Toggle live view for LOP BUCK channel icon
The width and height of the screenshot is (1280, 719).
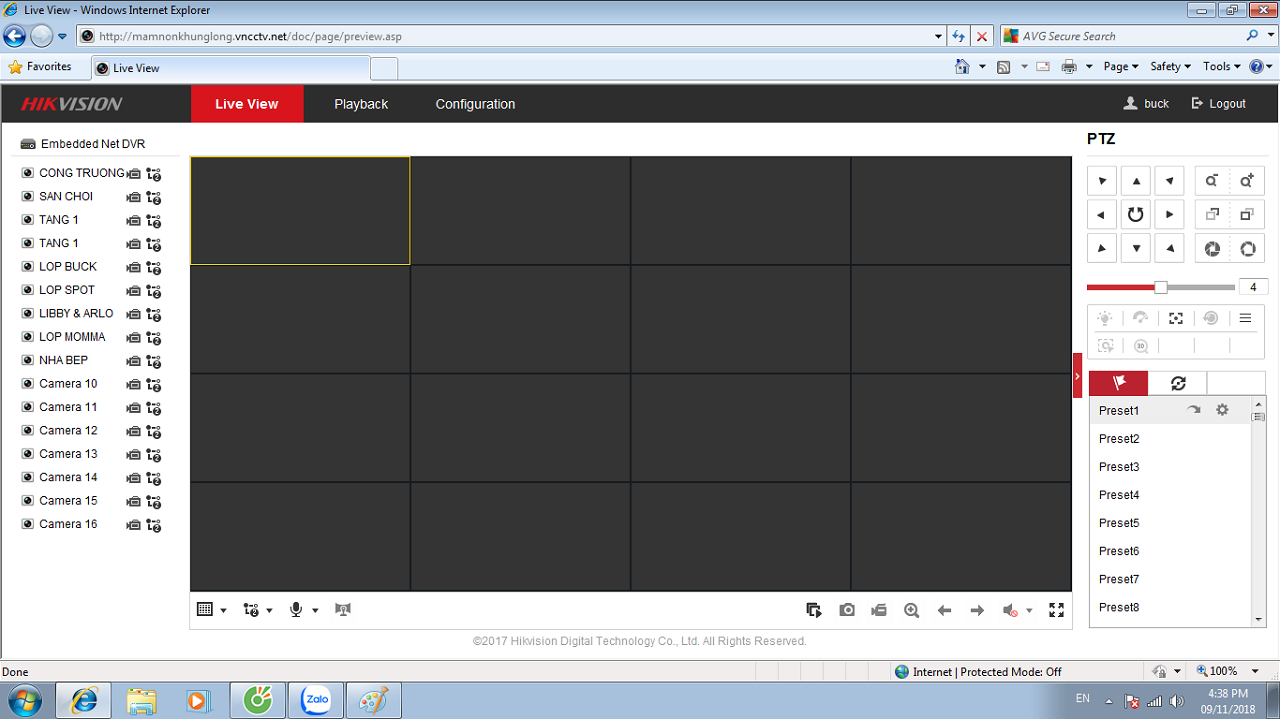pos(28,267)
